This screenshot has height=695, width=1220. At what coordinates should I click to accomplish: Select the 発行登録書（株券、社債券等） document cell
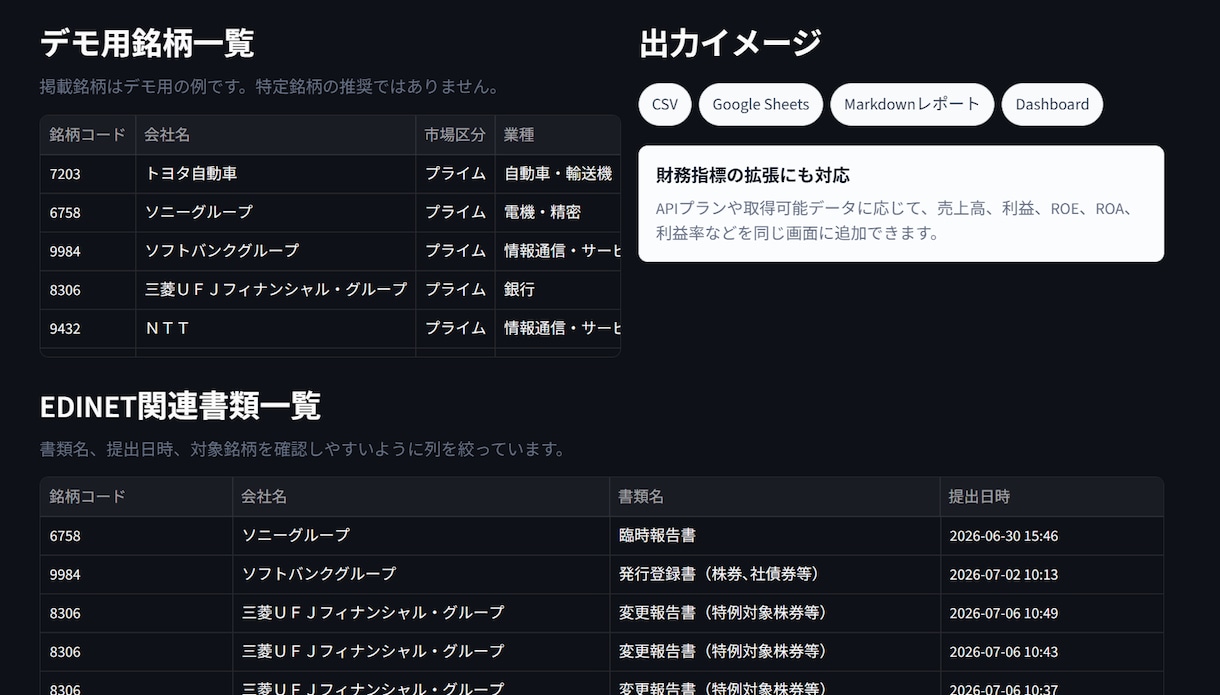[x=775, y=574]
